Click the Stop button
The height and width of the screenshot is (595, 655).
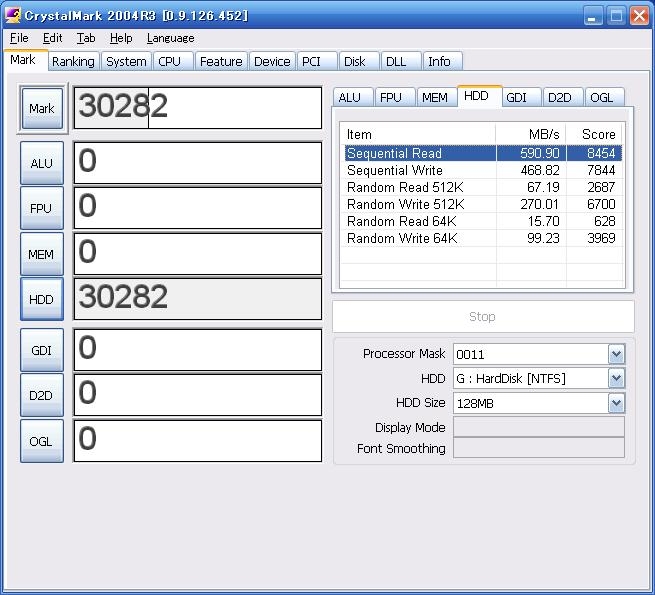pyautogui.click(x=483, y=316)
